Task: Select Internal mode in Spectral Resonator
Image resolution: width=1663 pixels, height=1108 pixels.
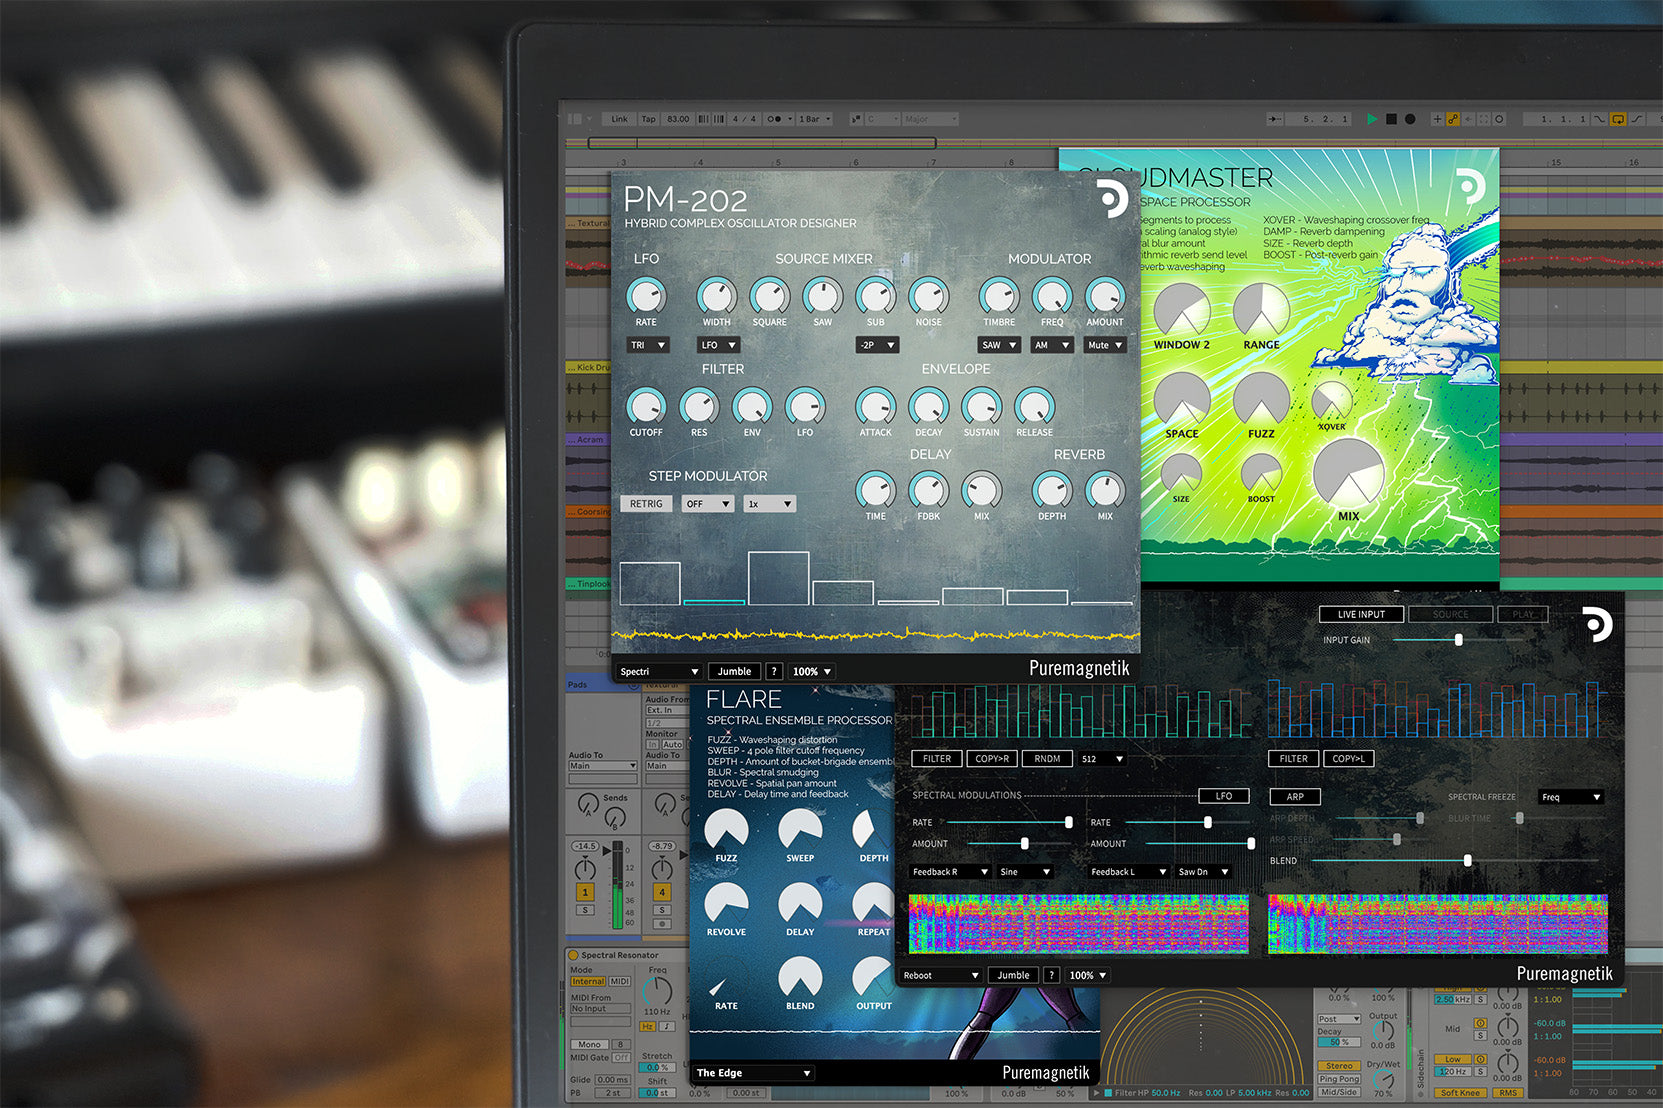Action: click(x=588, y=981)
